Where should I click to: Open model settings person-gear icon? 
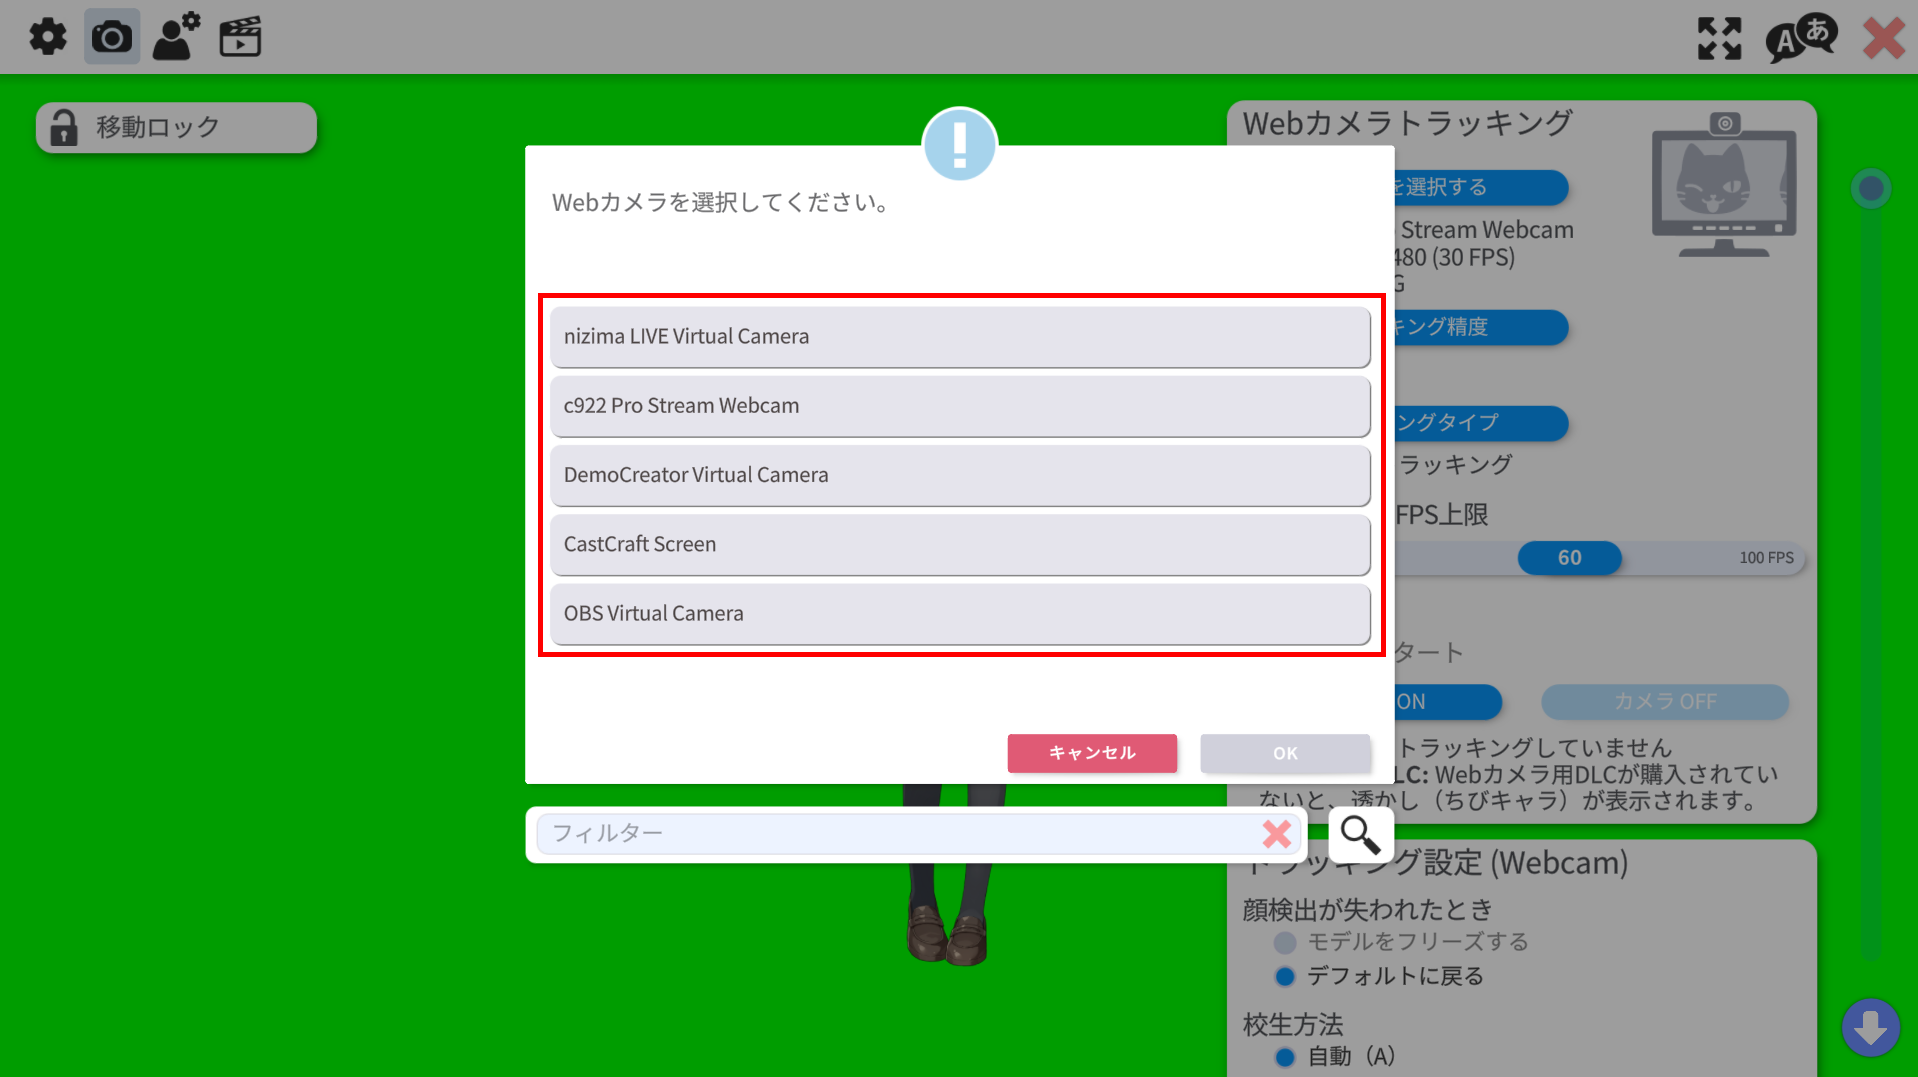(176, 37)
